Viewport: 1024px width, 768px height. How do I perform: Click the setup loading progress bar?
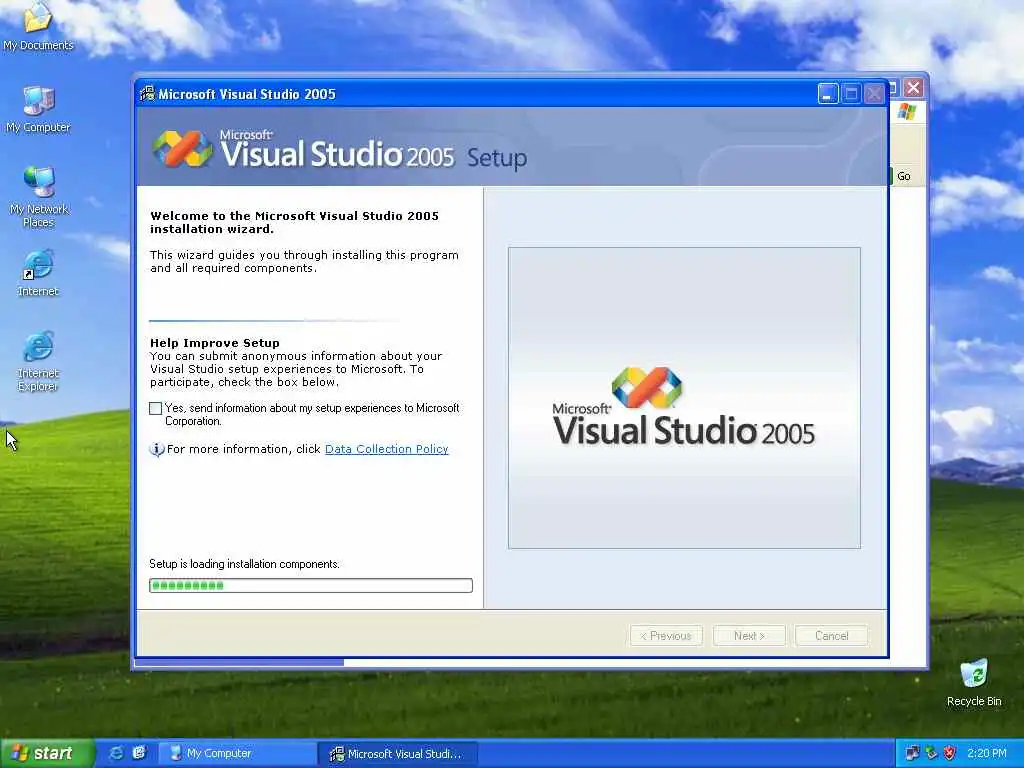[x=311, y=586]
